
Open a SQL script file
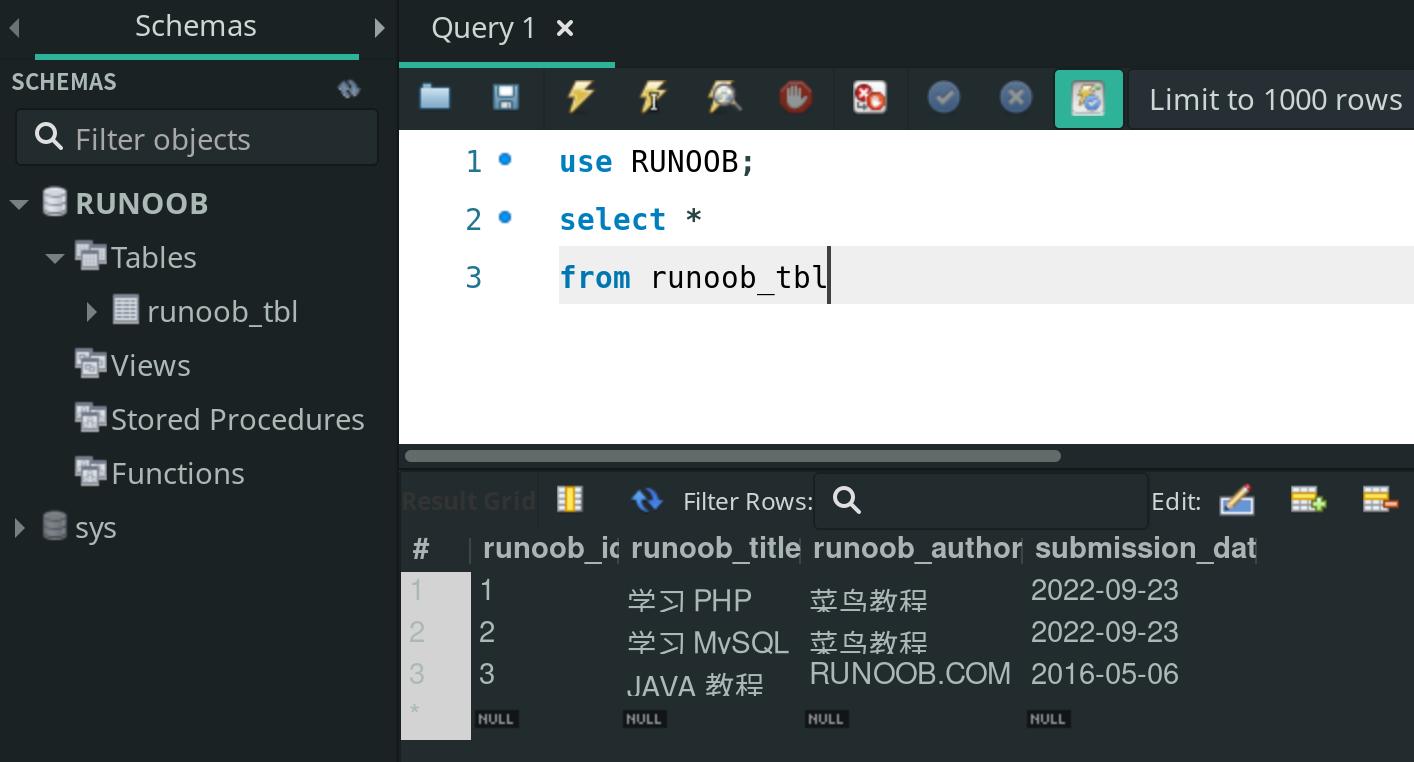435,97
